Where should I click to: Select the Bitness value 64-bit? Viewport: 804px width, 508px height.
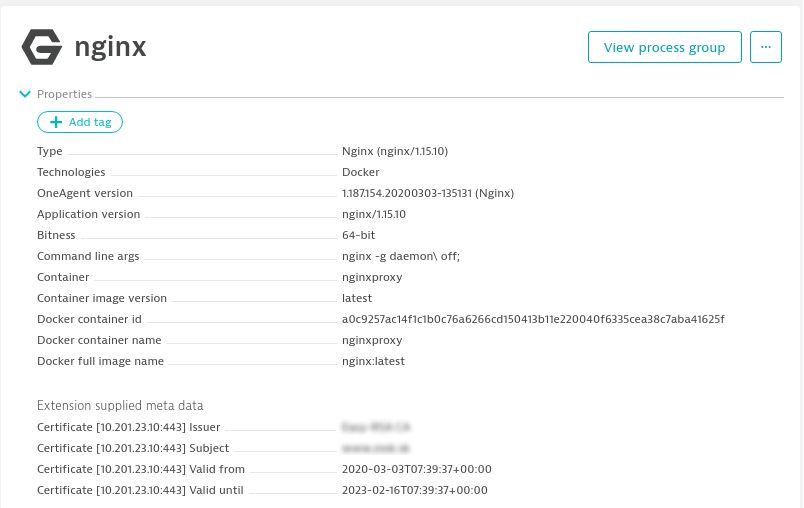click(x=358, y=235)
